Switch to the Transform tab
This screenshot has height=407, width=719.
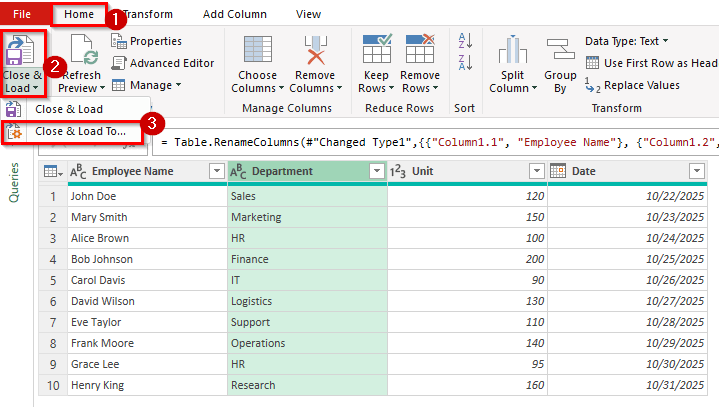[148, 14]
